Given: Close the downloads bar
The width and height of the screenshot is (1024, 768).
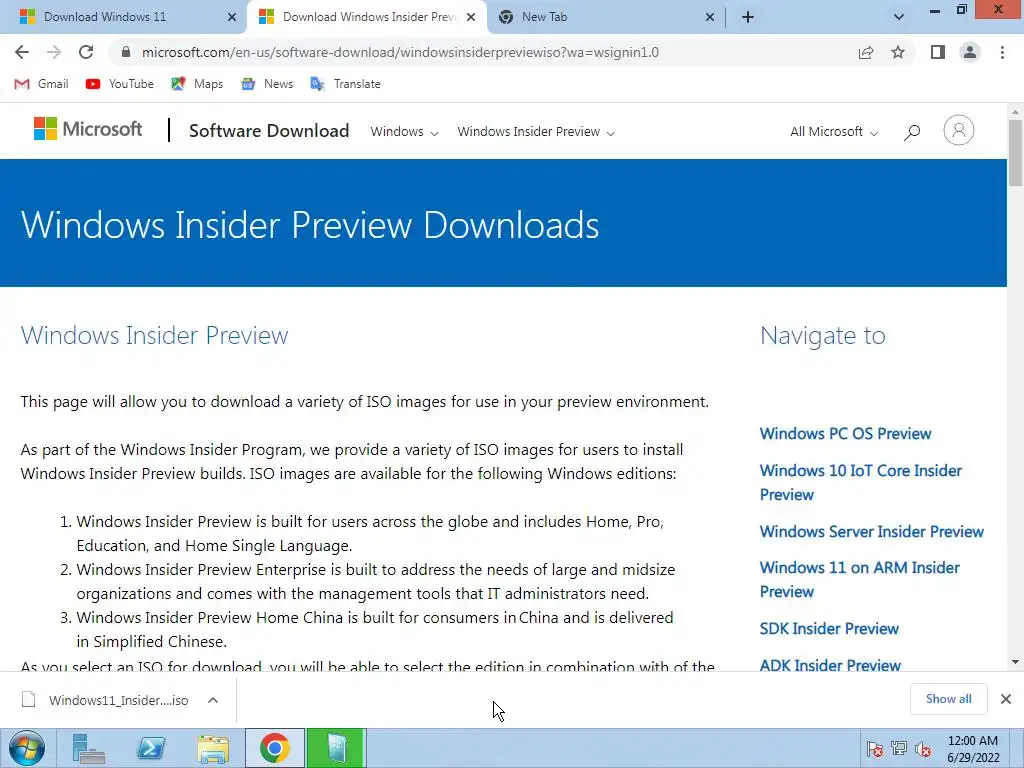Looking at the screenshot, I should [x=1006, y=699].
